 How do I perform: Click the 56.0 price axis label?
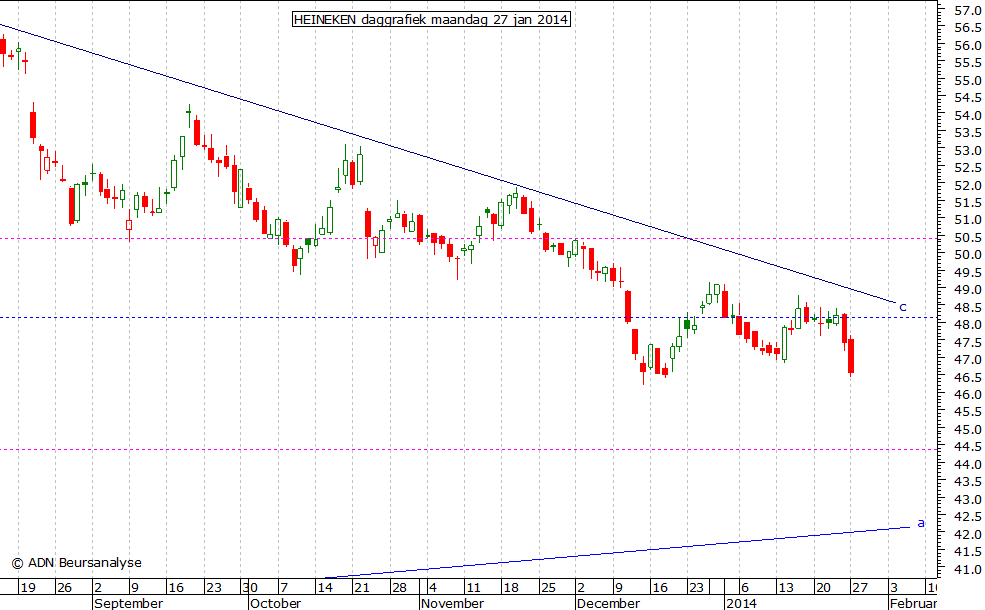(968, 45)
